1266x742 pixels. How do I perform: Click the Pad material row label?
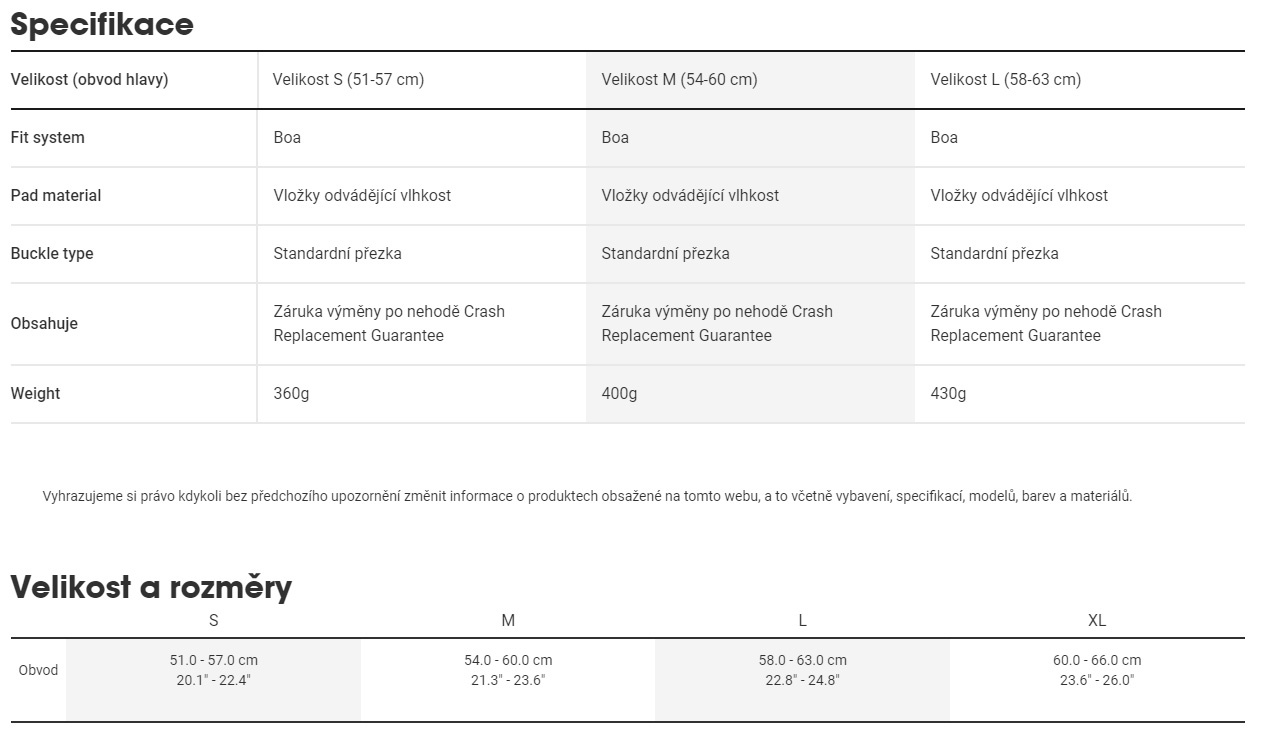point(56,196)
